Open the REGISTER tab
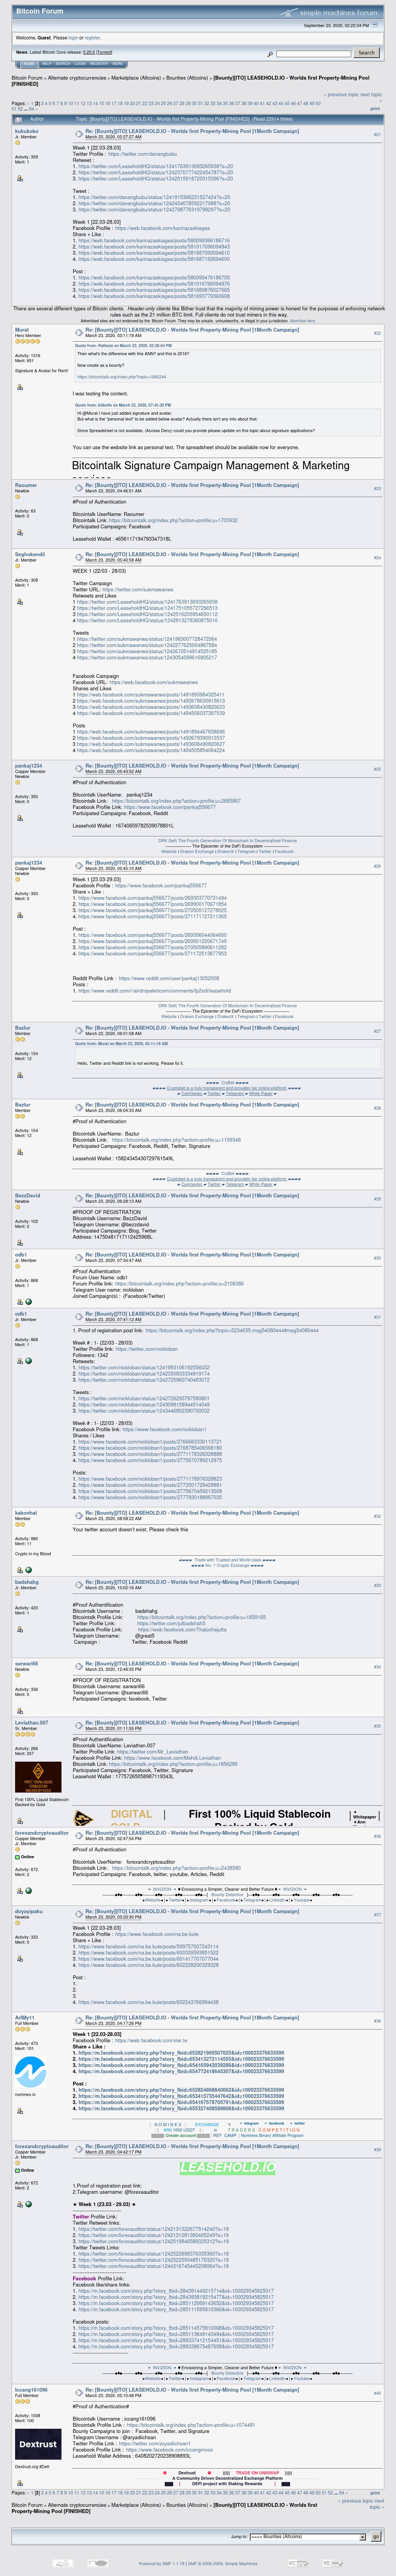Viewport: 396px width, 2576px height. pyautogui.click(x=99, y=64)
